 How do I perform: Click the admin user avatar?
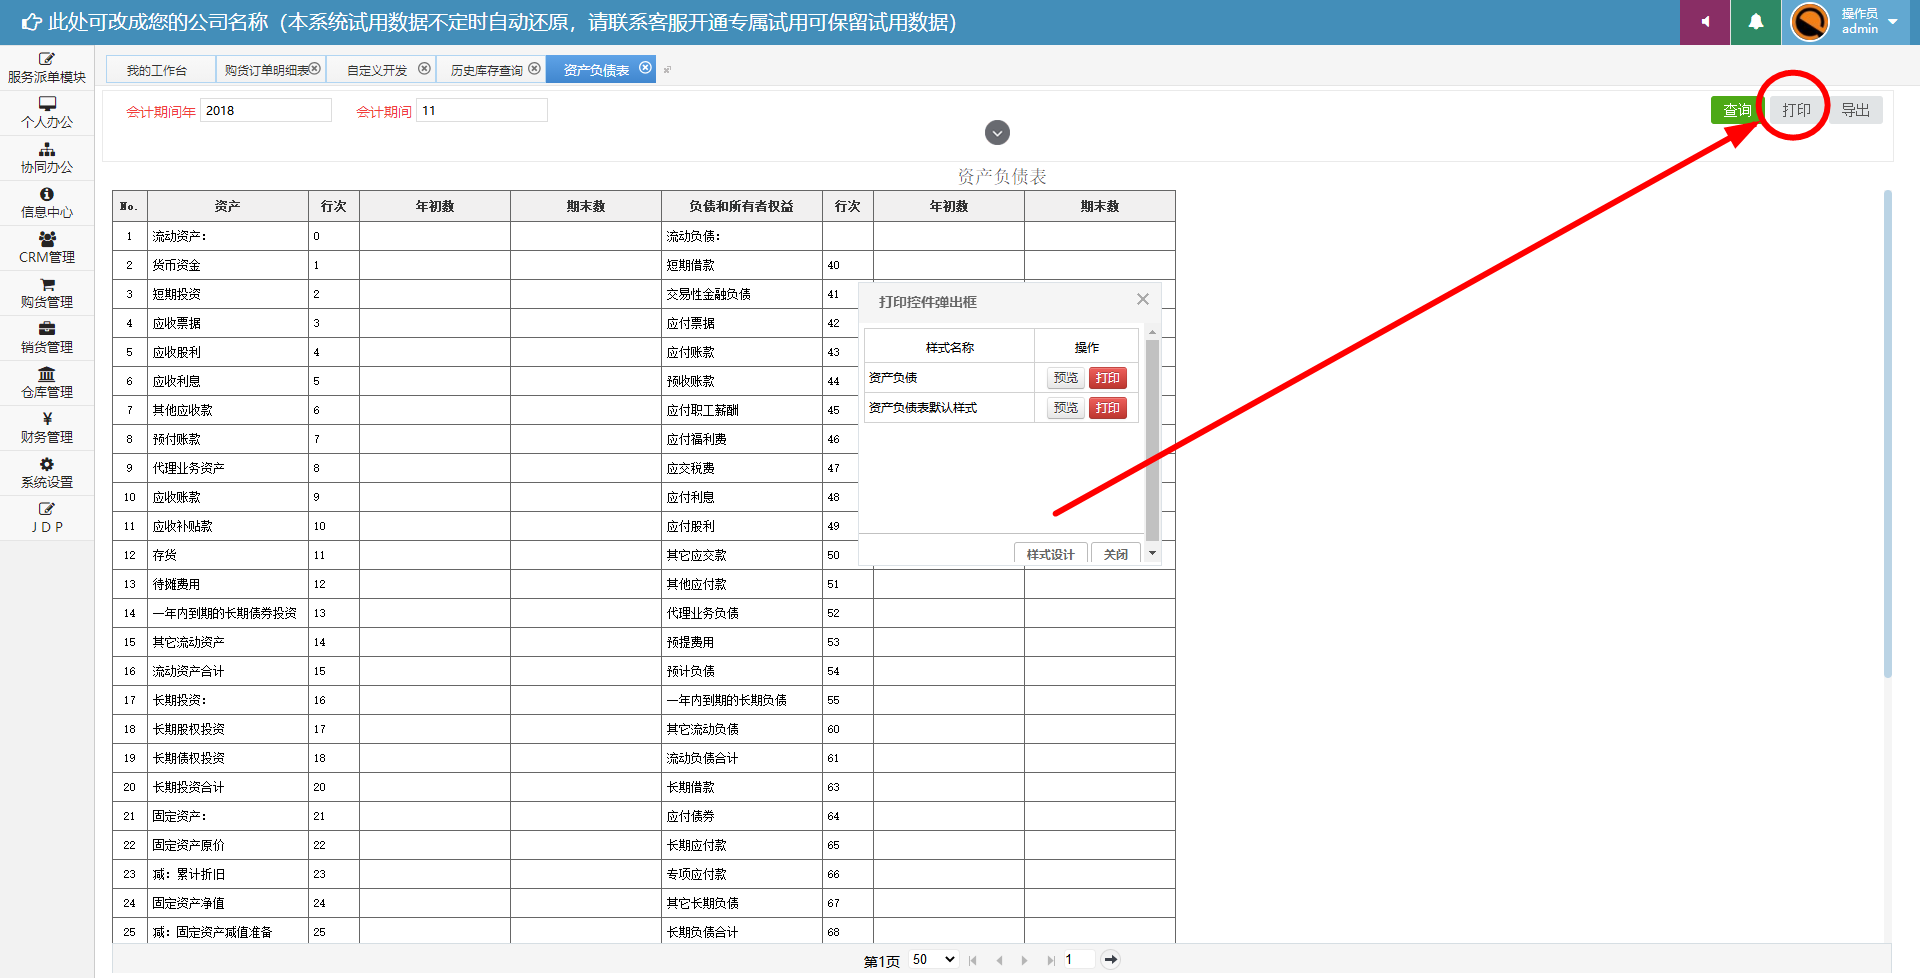click(1810, 22)
